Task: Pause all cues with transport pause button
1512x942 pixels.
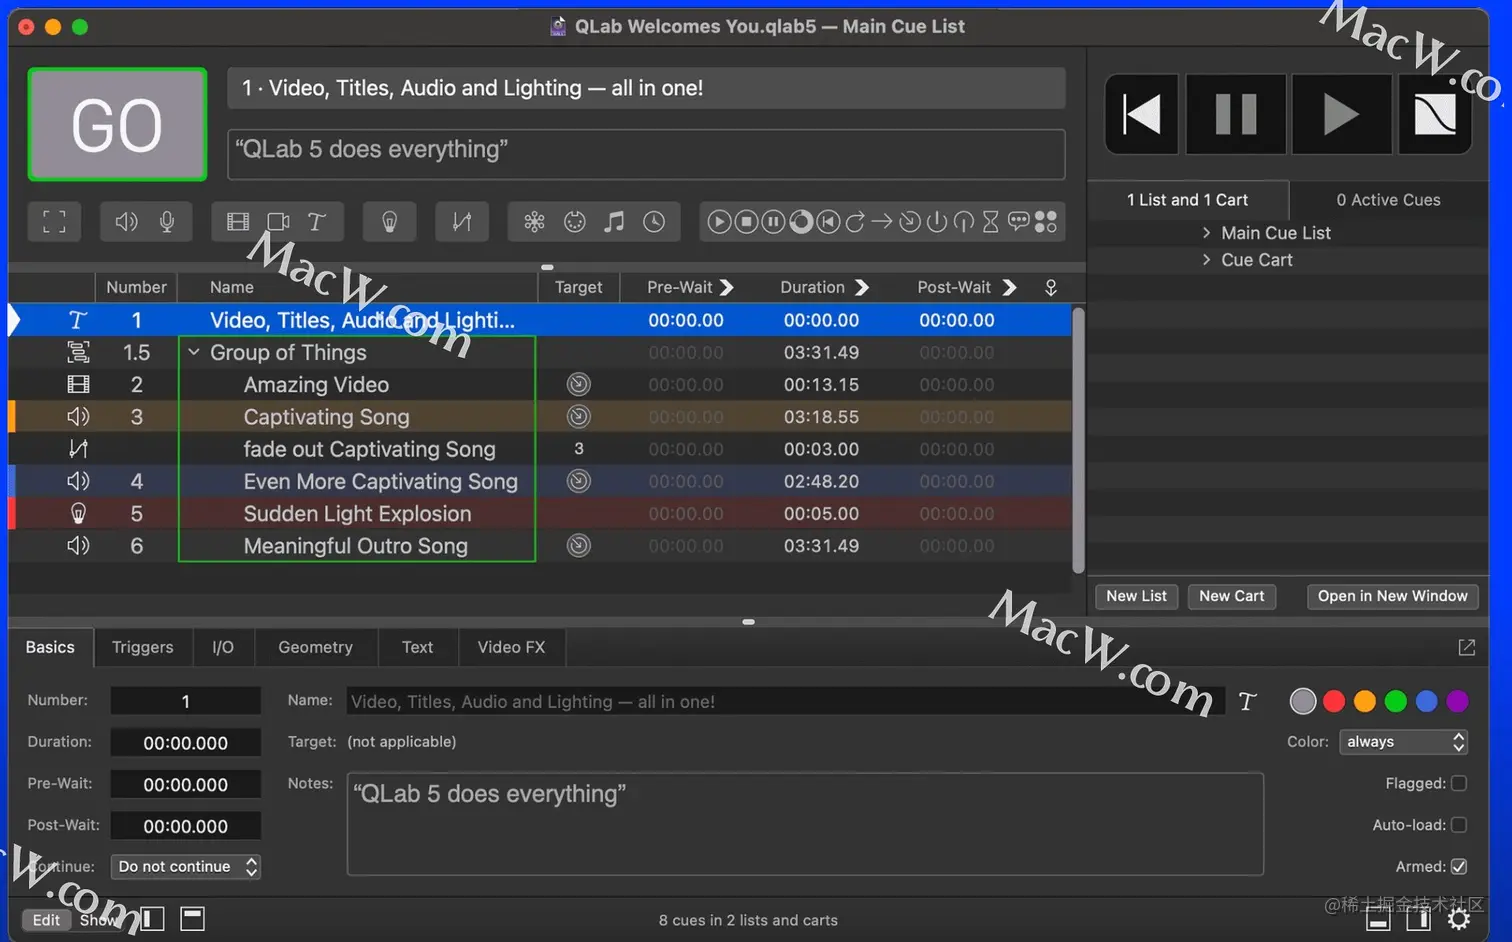Action: [1236, 114]
